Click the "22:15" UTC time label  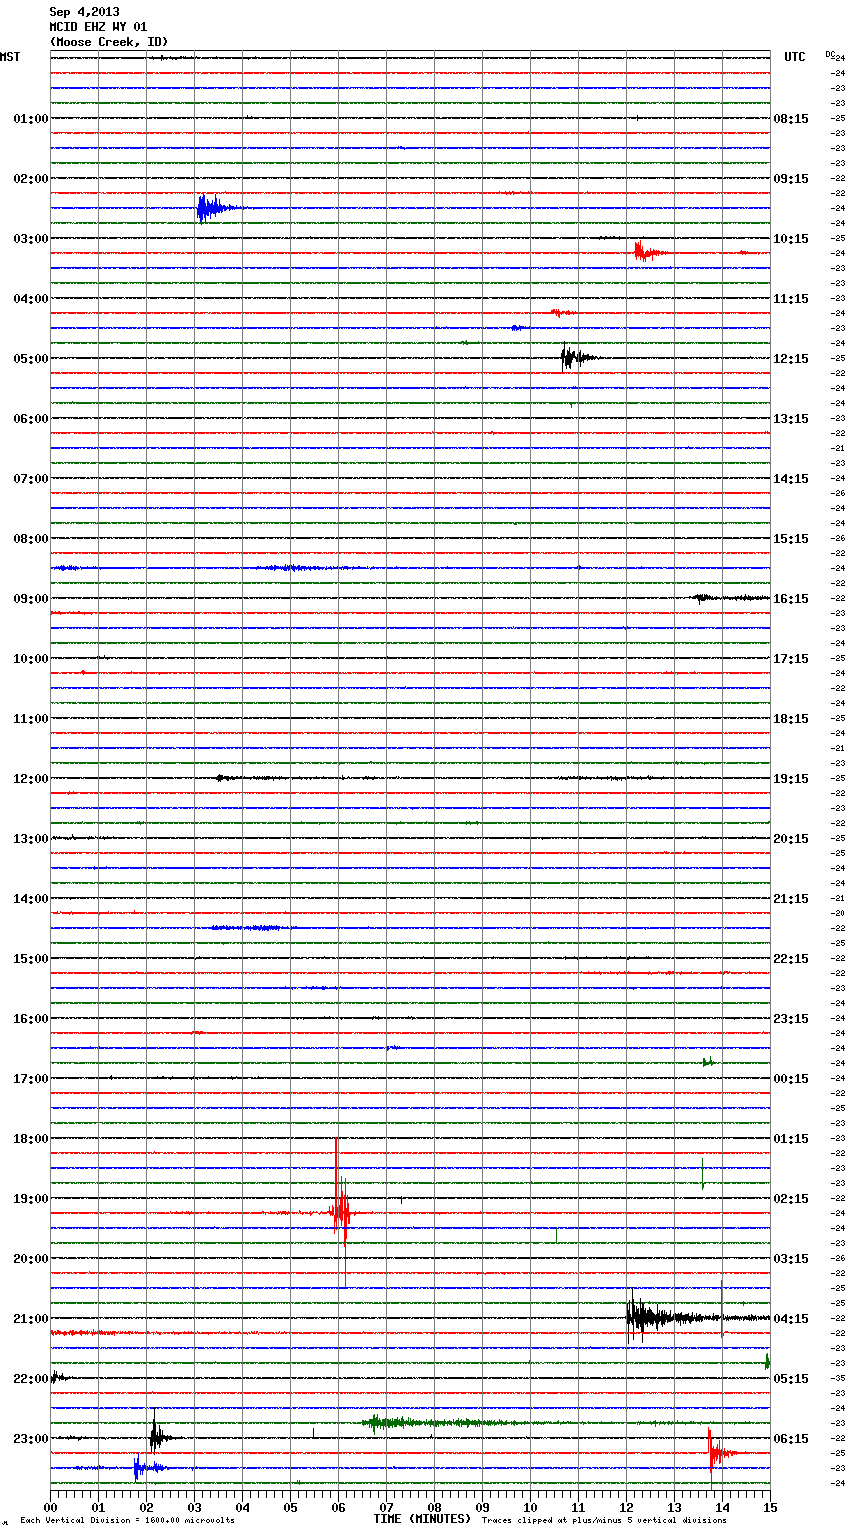pyautogui.click(x=791, y=958)
